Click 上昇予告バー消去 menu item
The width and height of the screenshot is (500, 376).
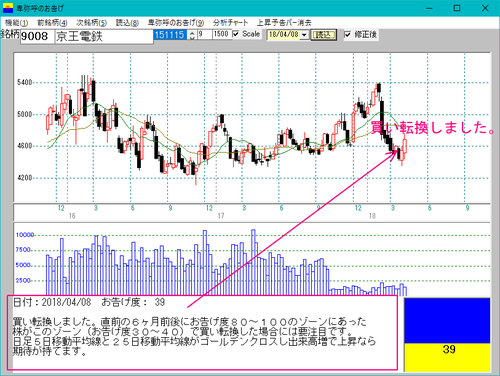(x=284, y=23)
